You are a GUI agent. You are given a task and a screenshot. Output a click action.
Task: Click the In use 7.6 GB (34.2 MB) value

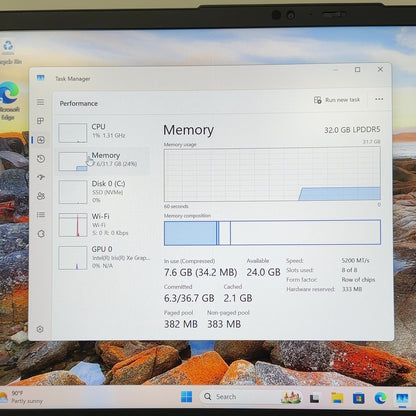[x=200, y=272]
